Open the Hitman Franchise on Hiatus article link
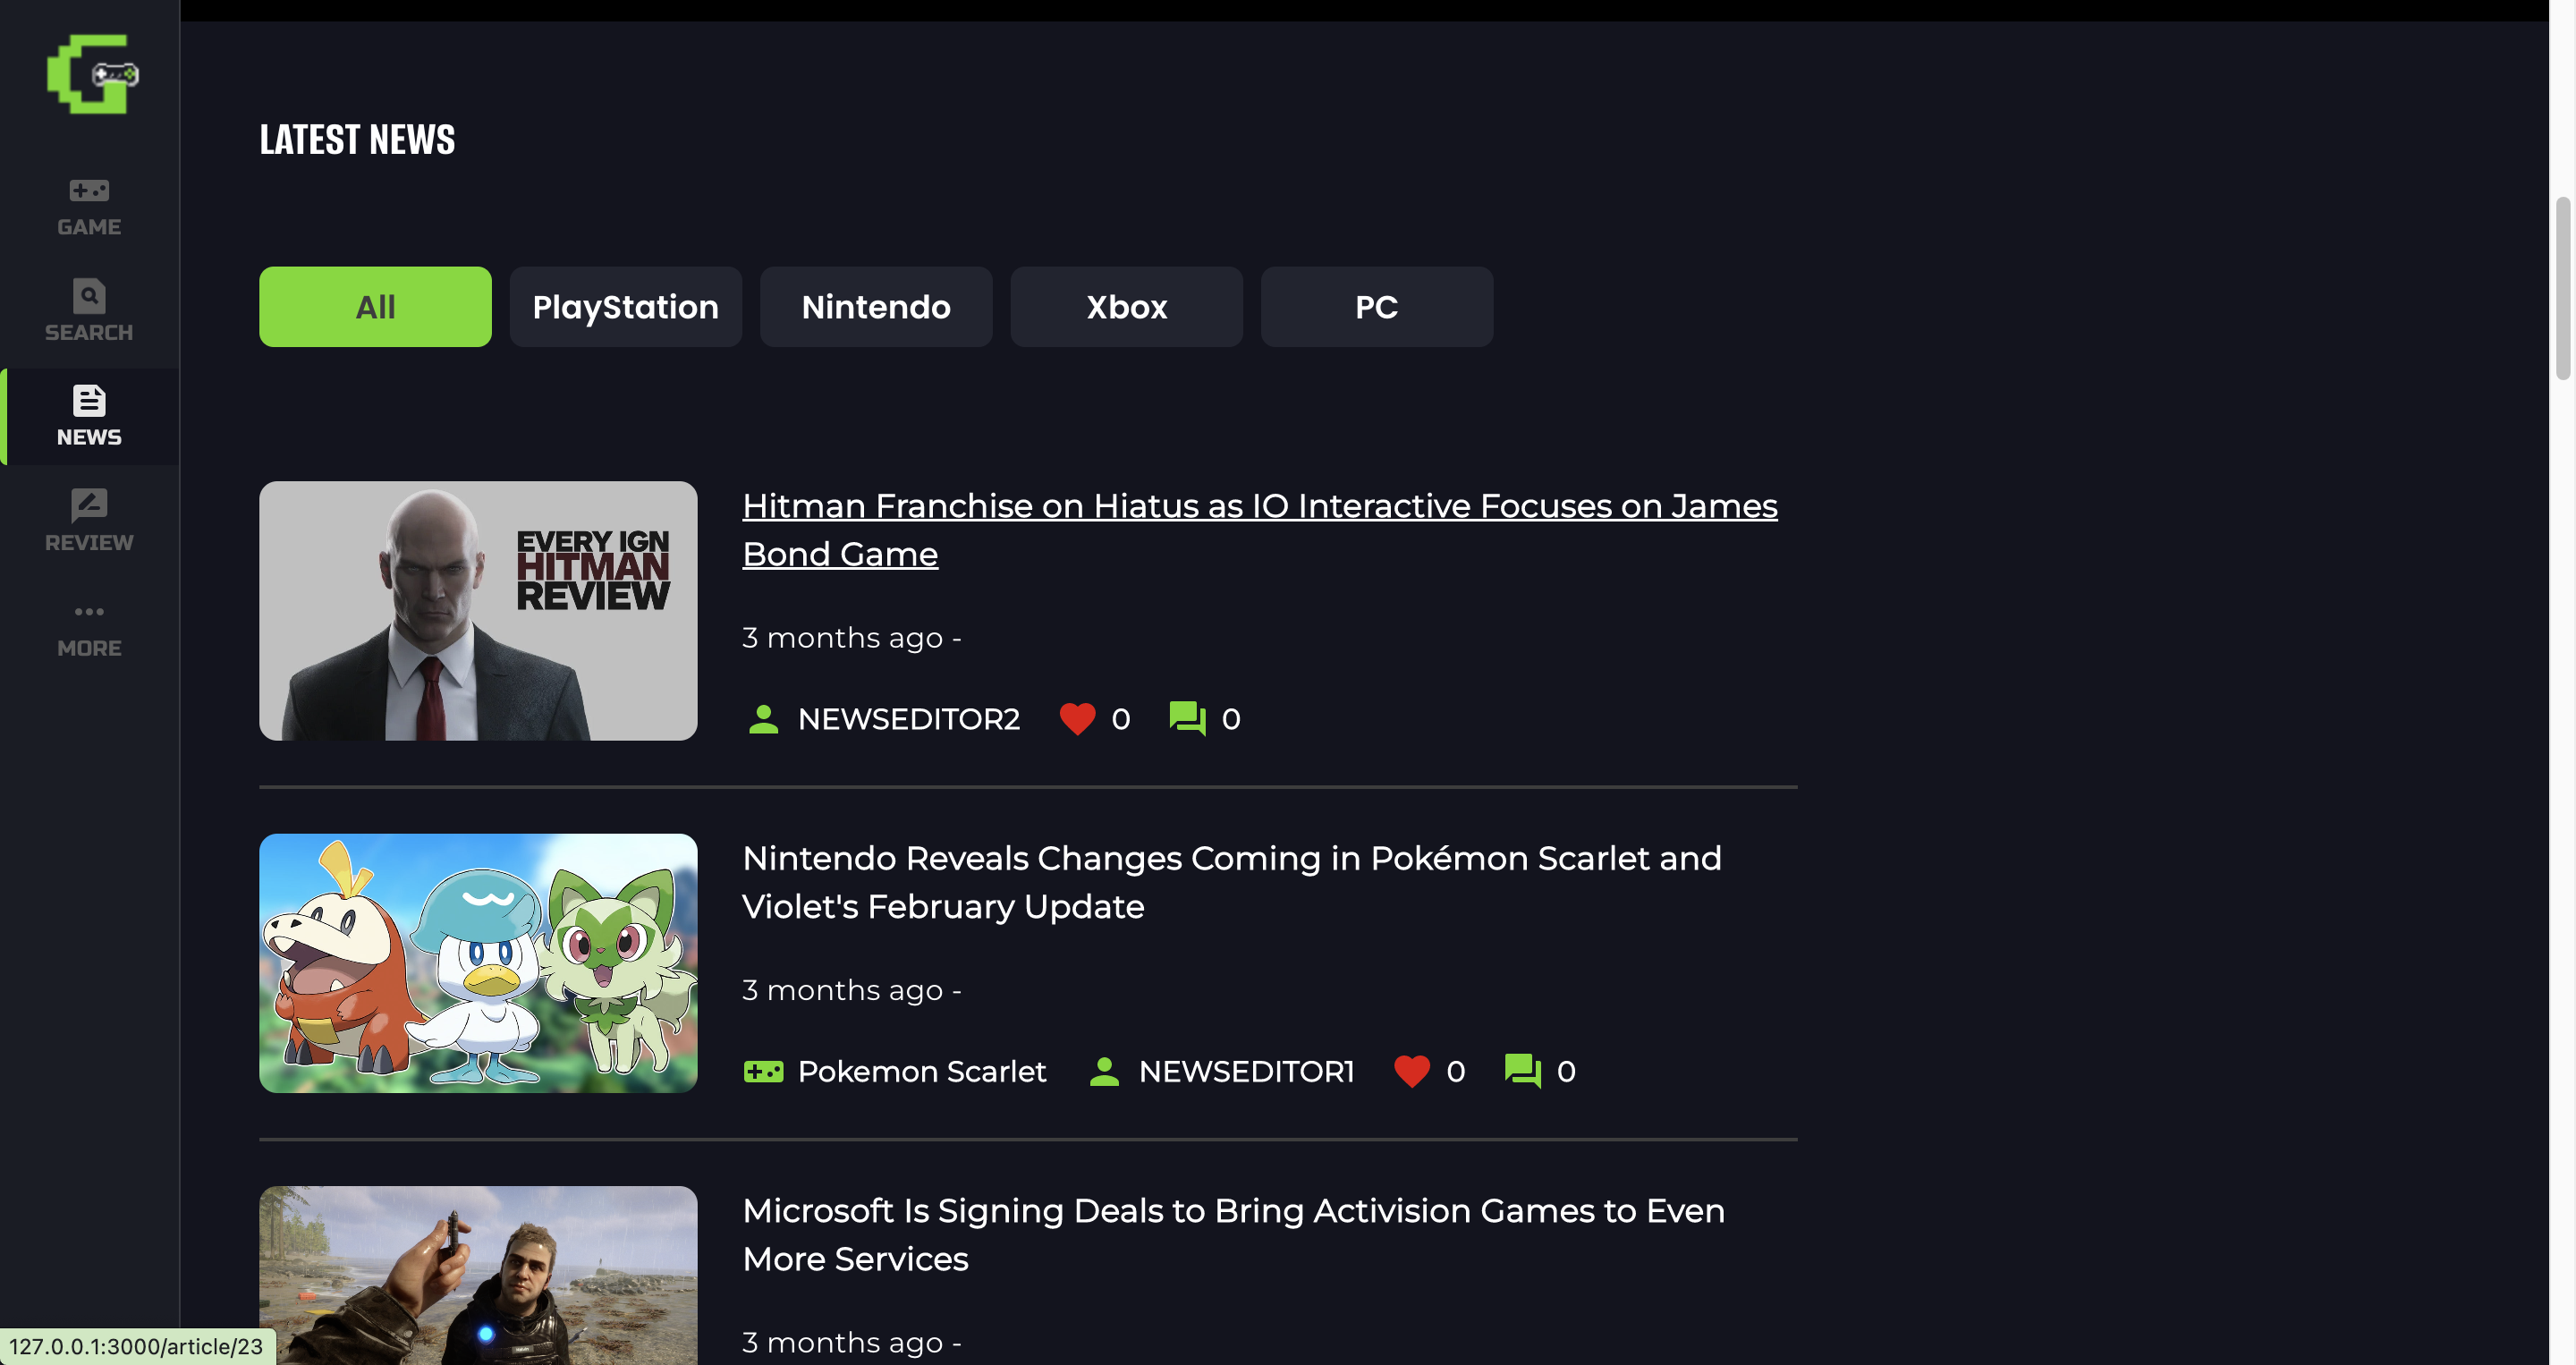The image size is (2576, 1365). point(1260,530)
